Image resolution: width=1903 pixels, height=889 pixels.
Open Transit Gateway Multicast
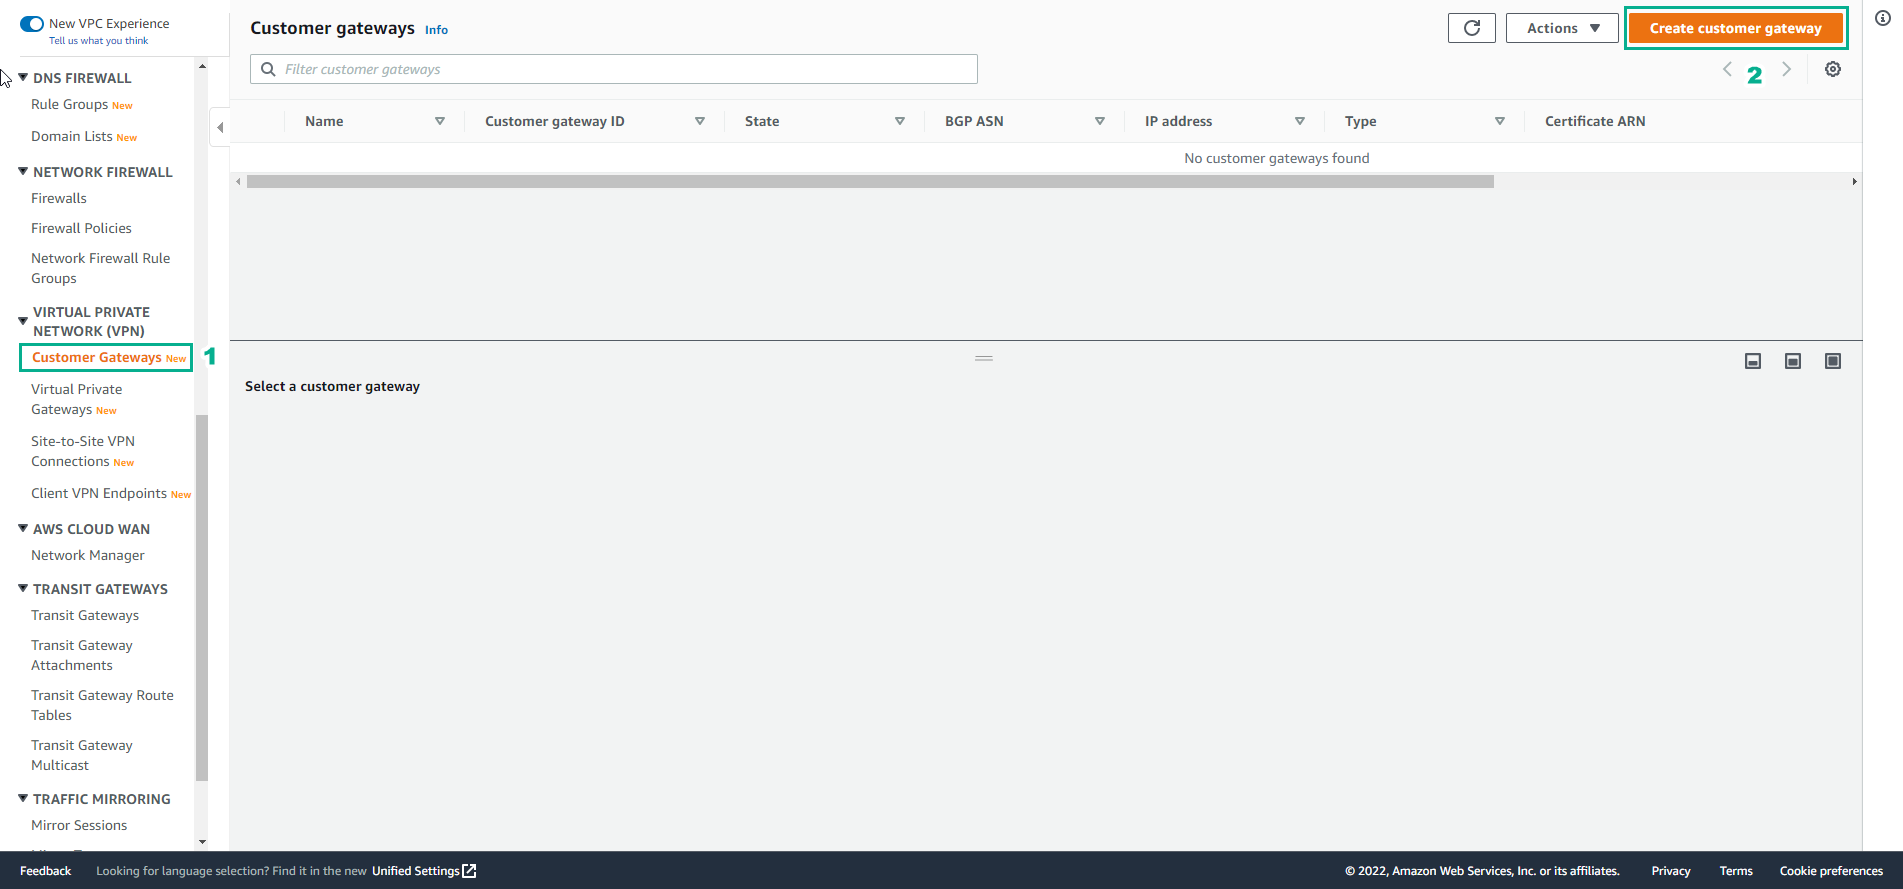click(x=82, y=755)
